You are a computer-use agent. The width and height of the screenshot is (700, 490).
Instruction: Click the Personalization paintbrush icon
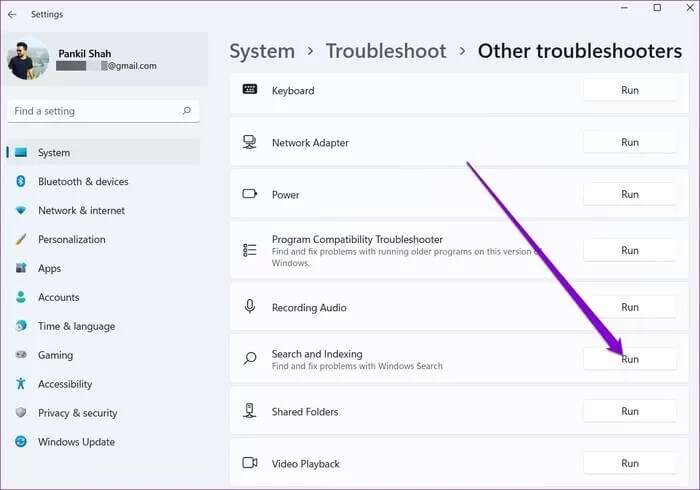[21, 239]
